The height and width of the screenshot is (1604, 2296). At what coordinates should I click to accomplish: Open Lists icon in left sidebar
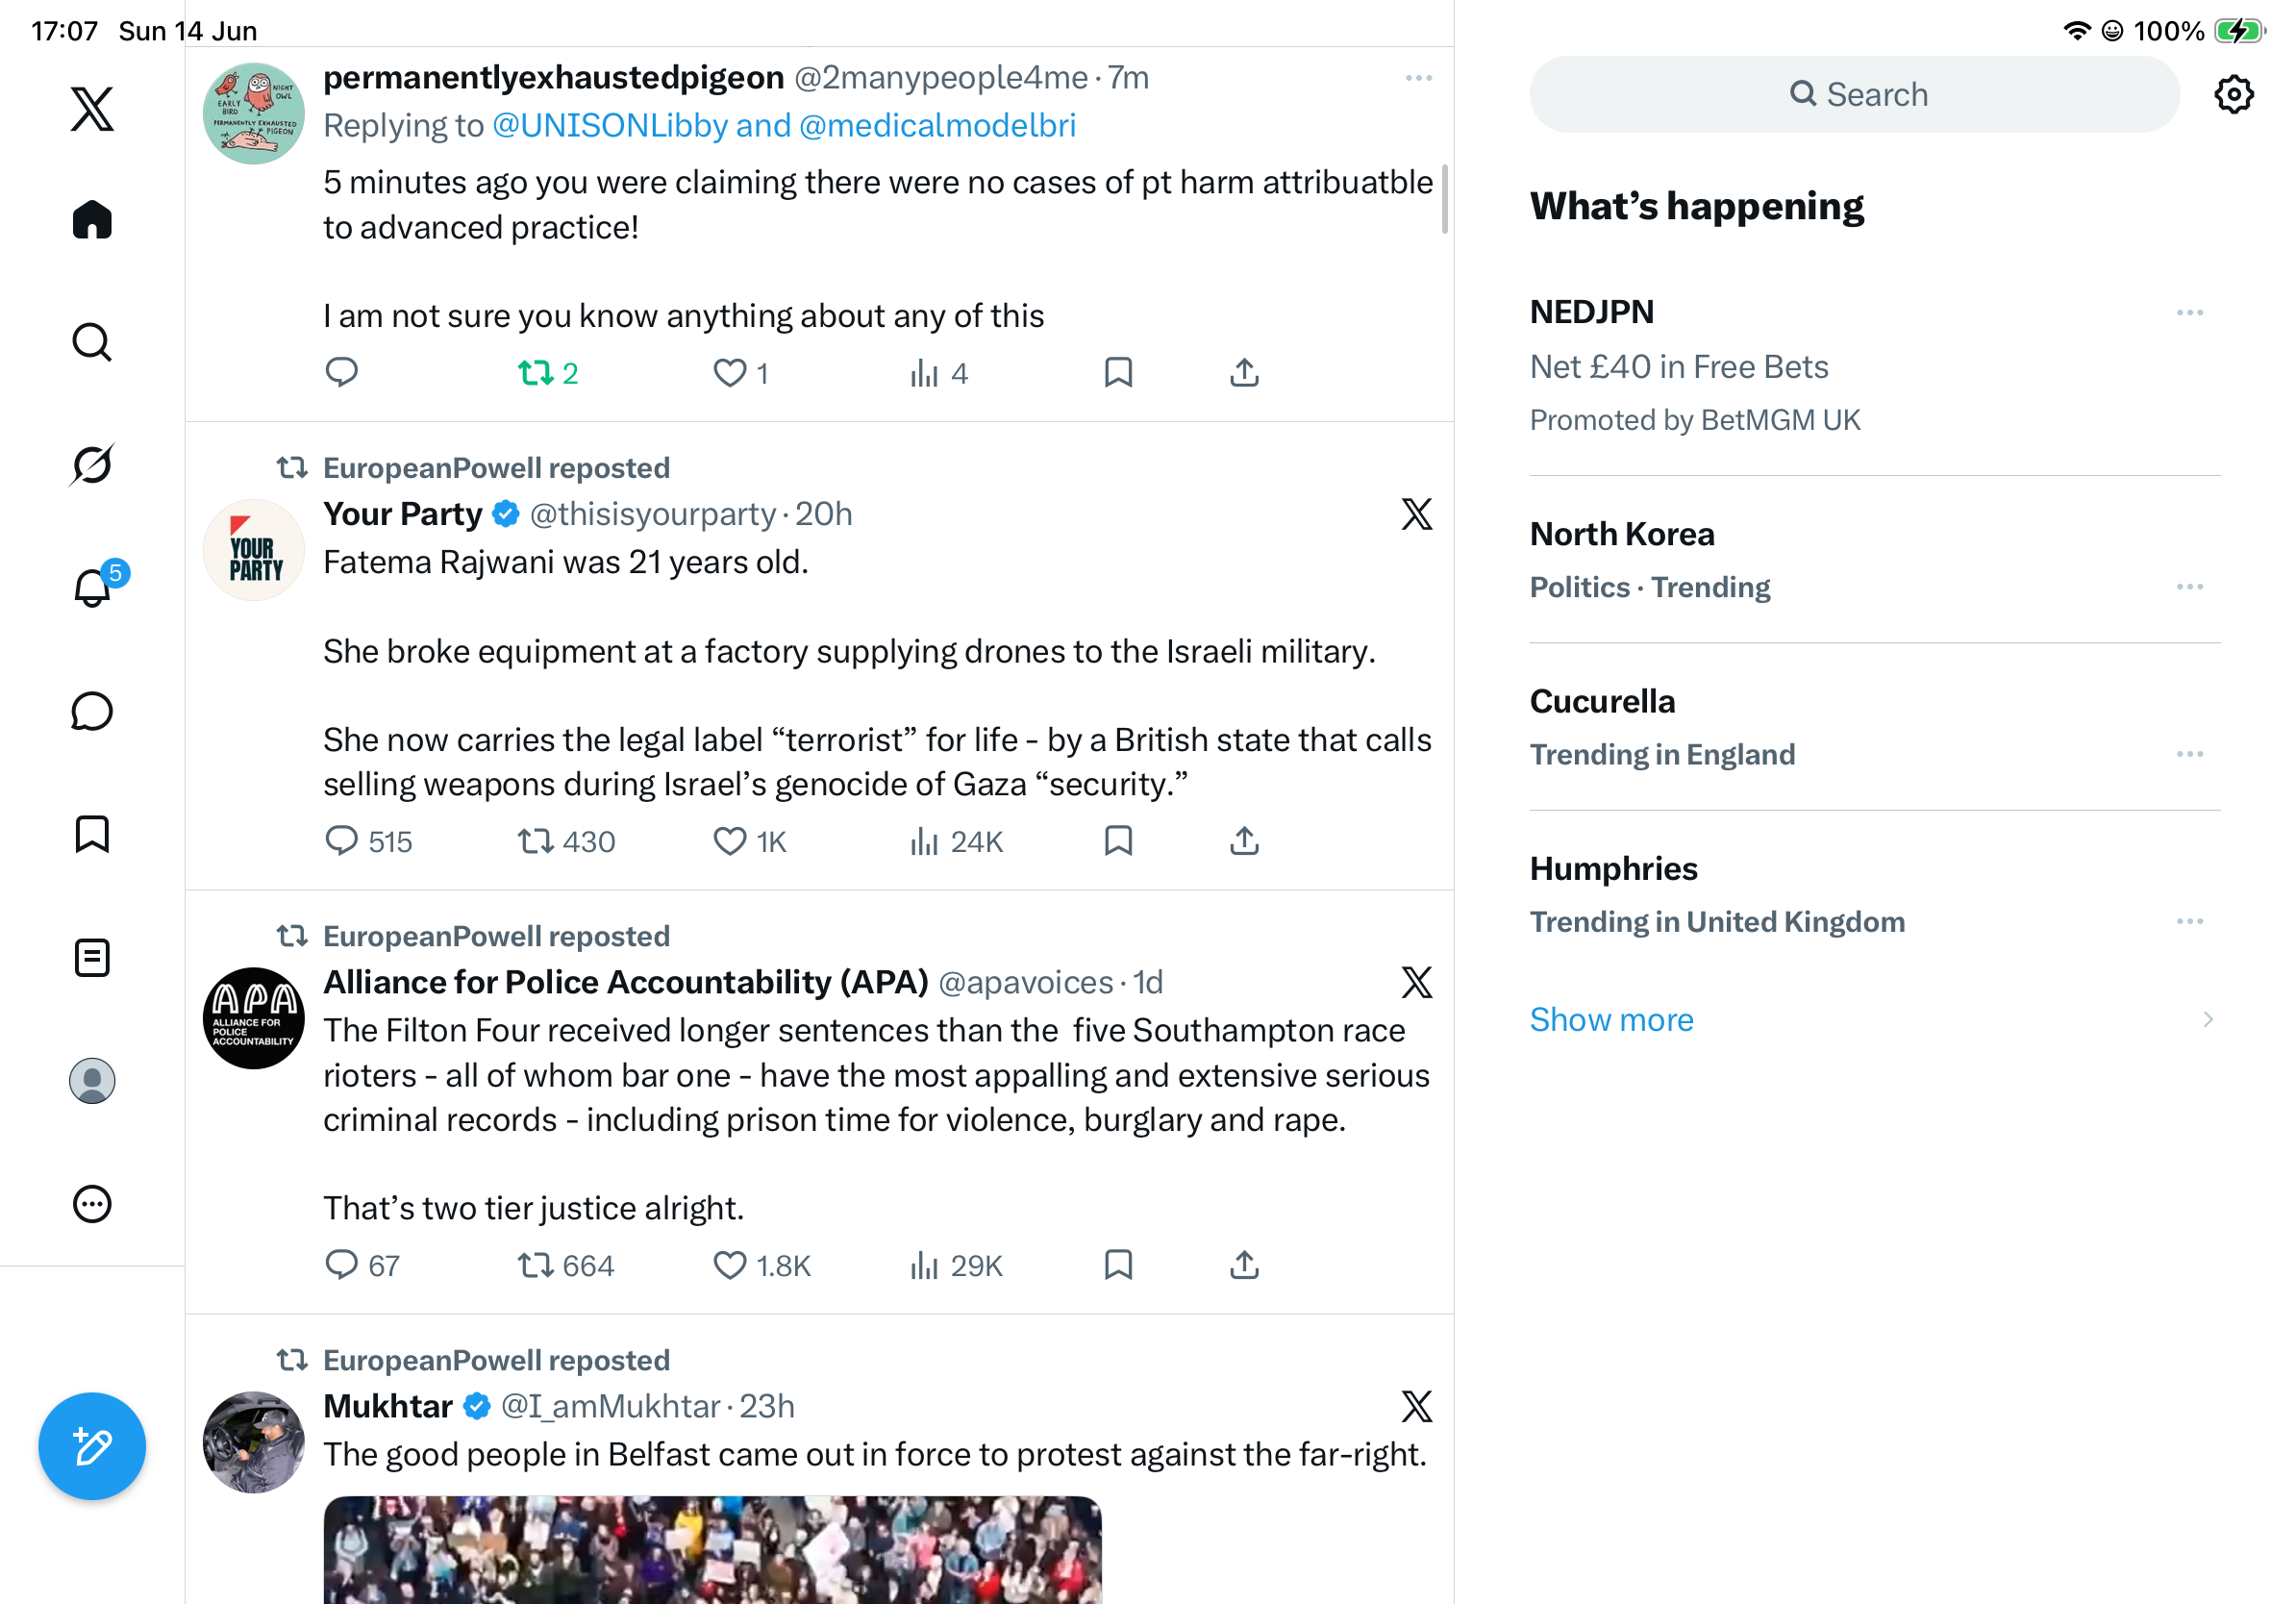click(x=92, y=958)
